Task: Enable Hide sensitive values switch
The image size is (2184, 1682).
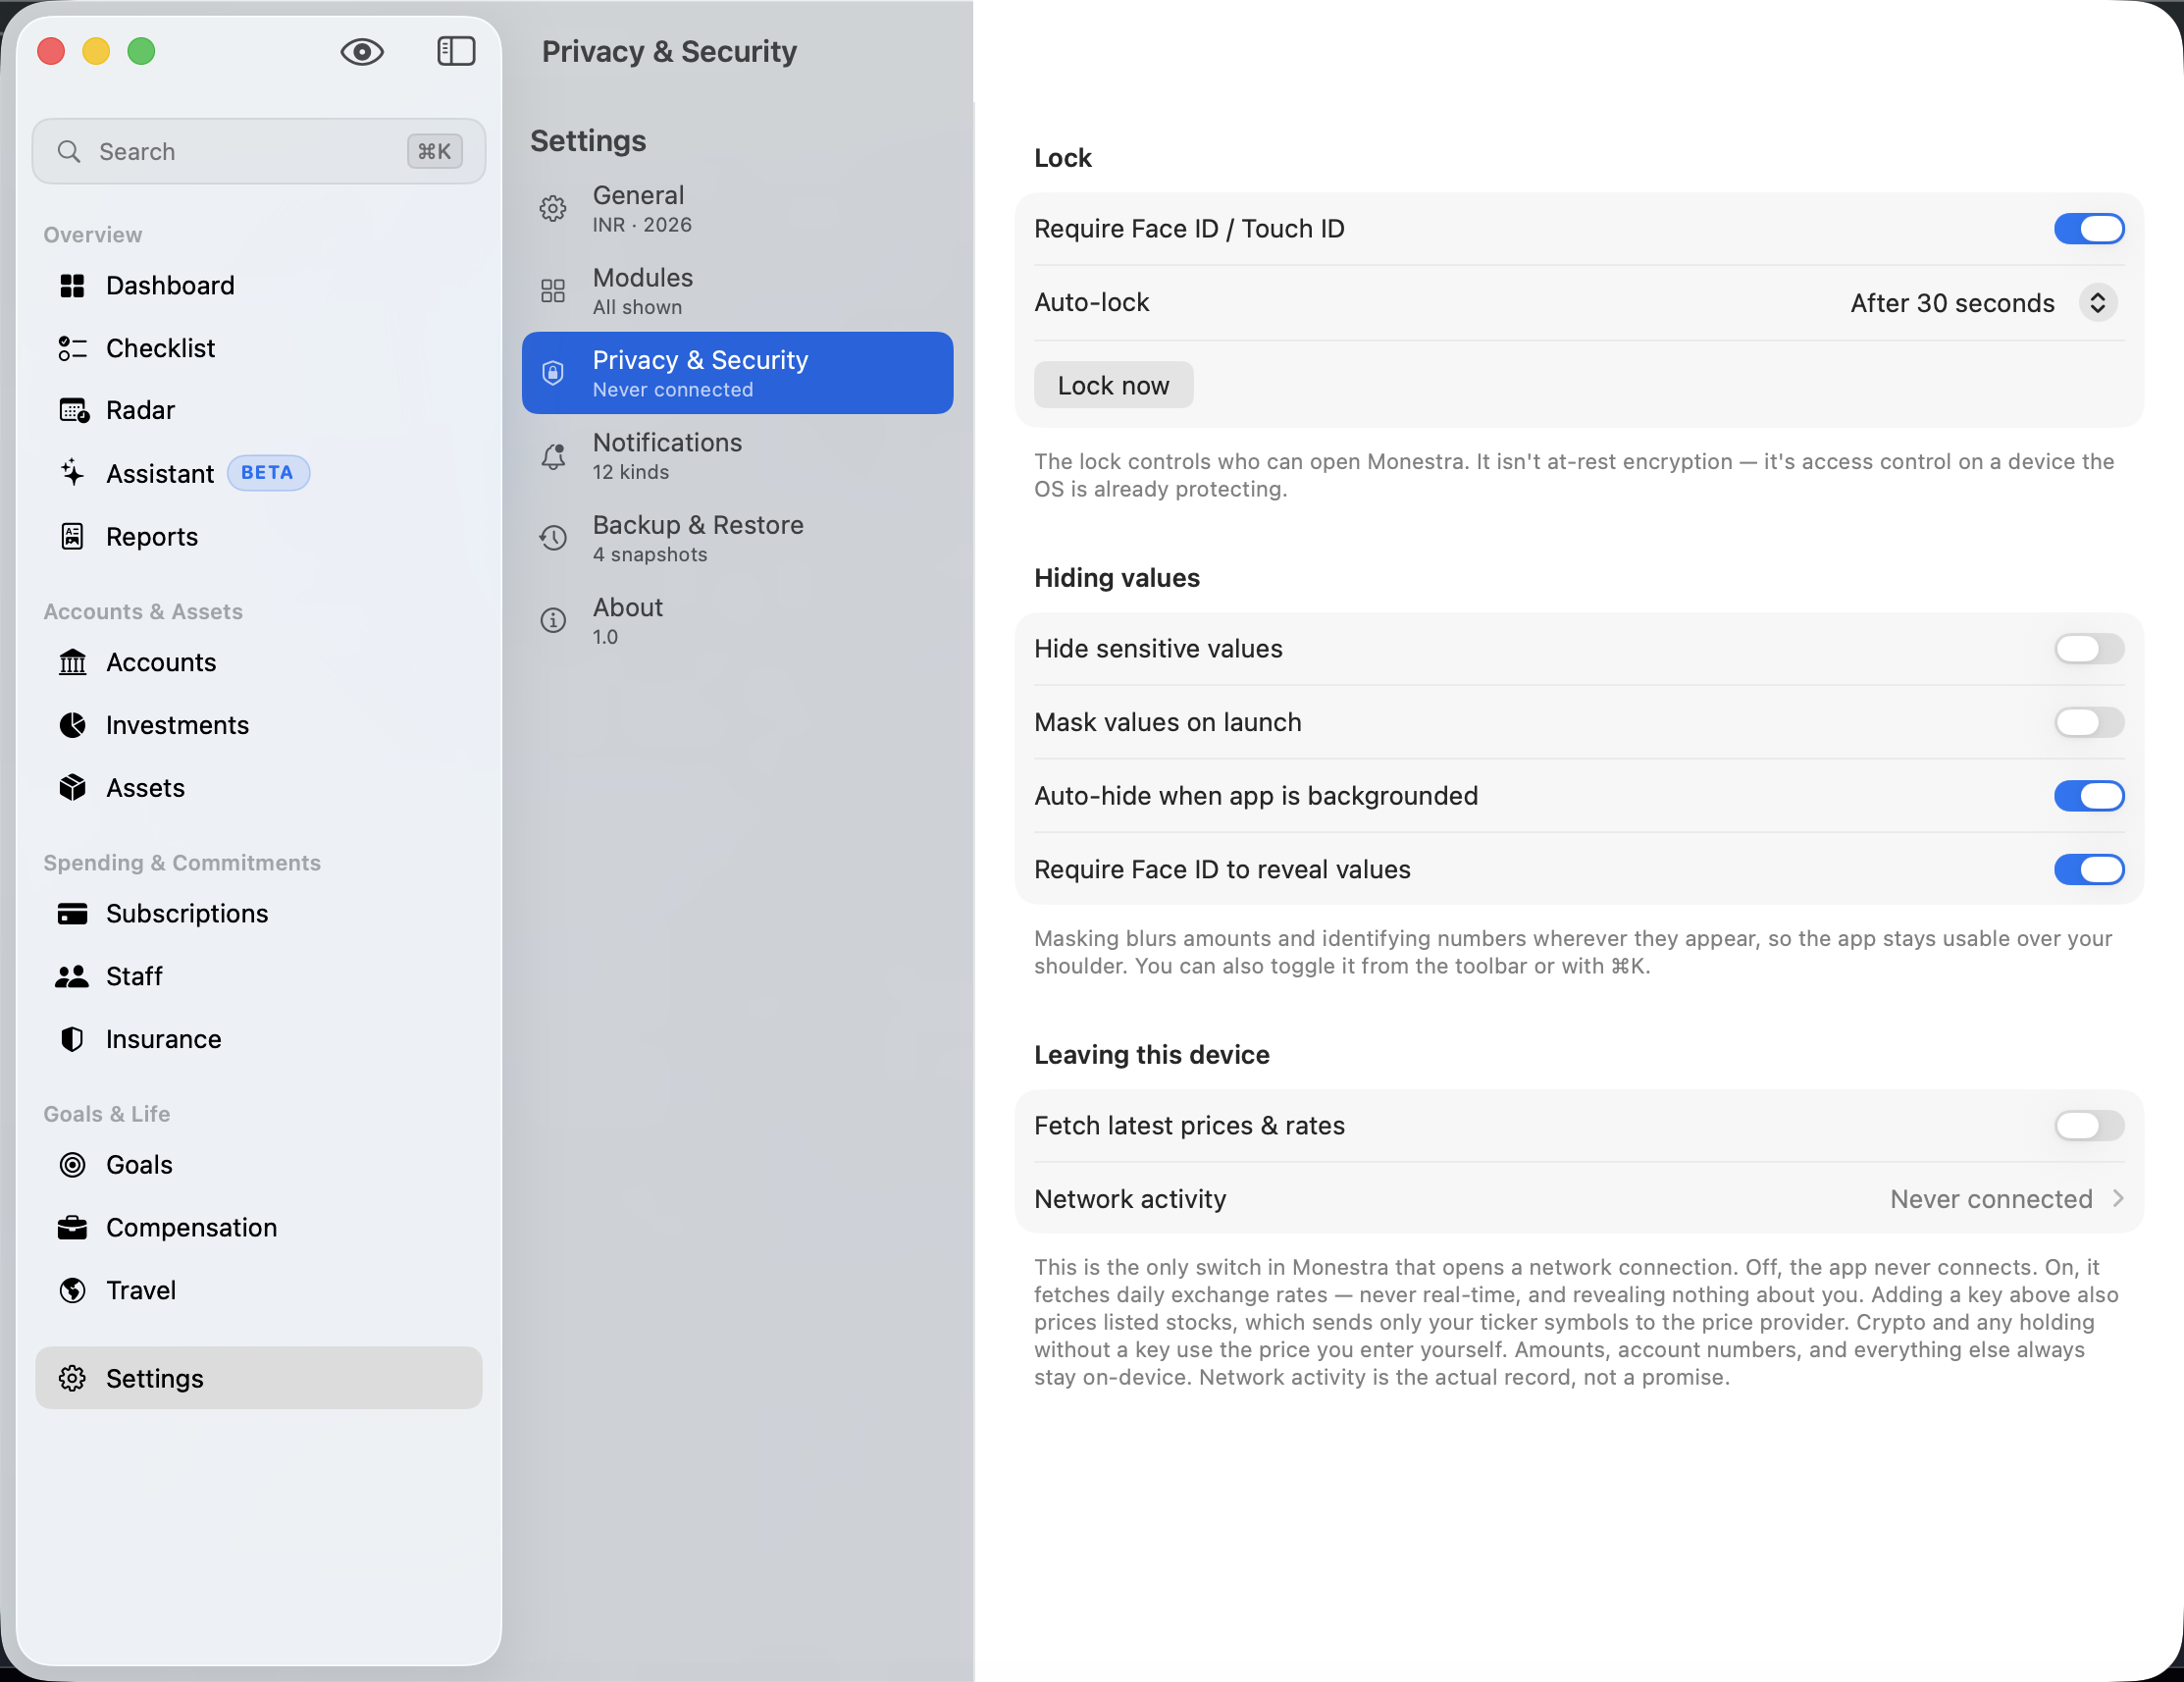Action: (x=2089, y=649)
